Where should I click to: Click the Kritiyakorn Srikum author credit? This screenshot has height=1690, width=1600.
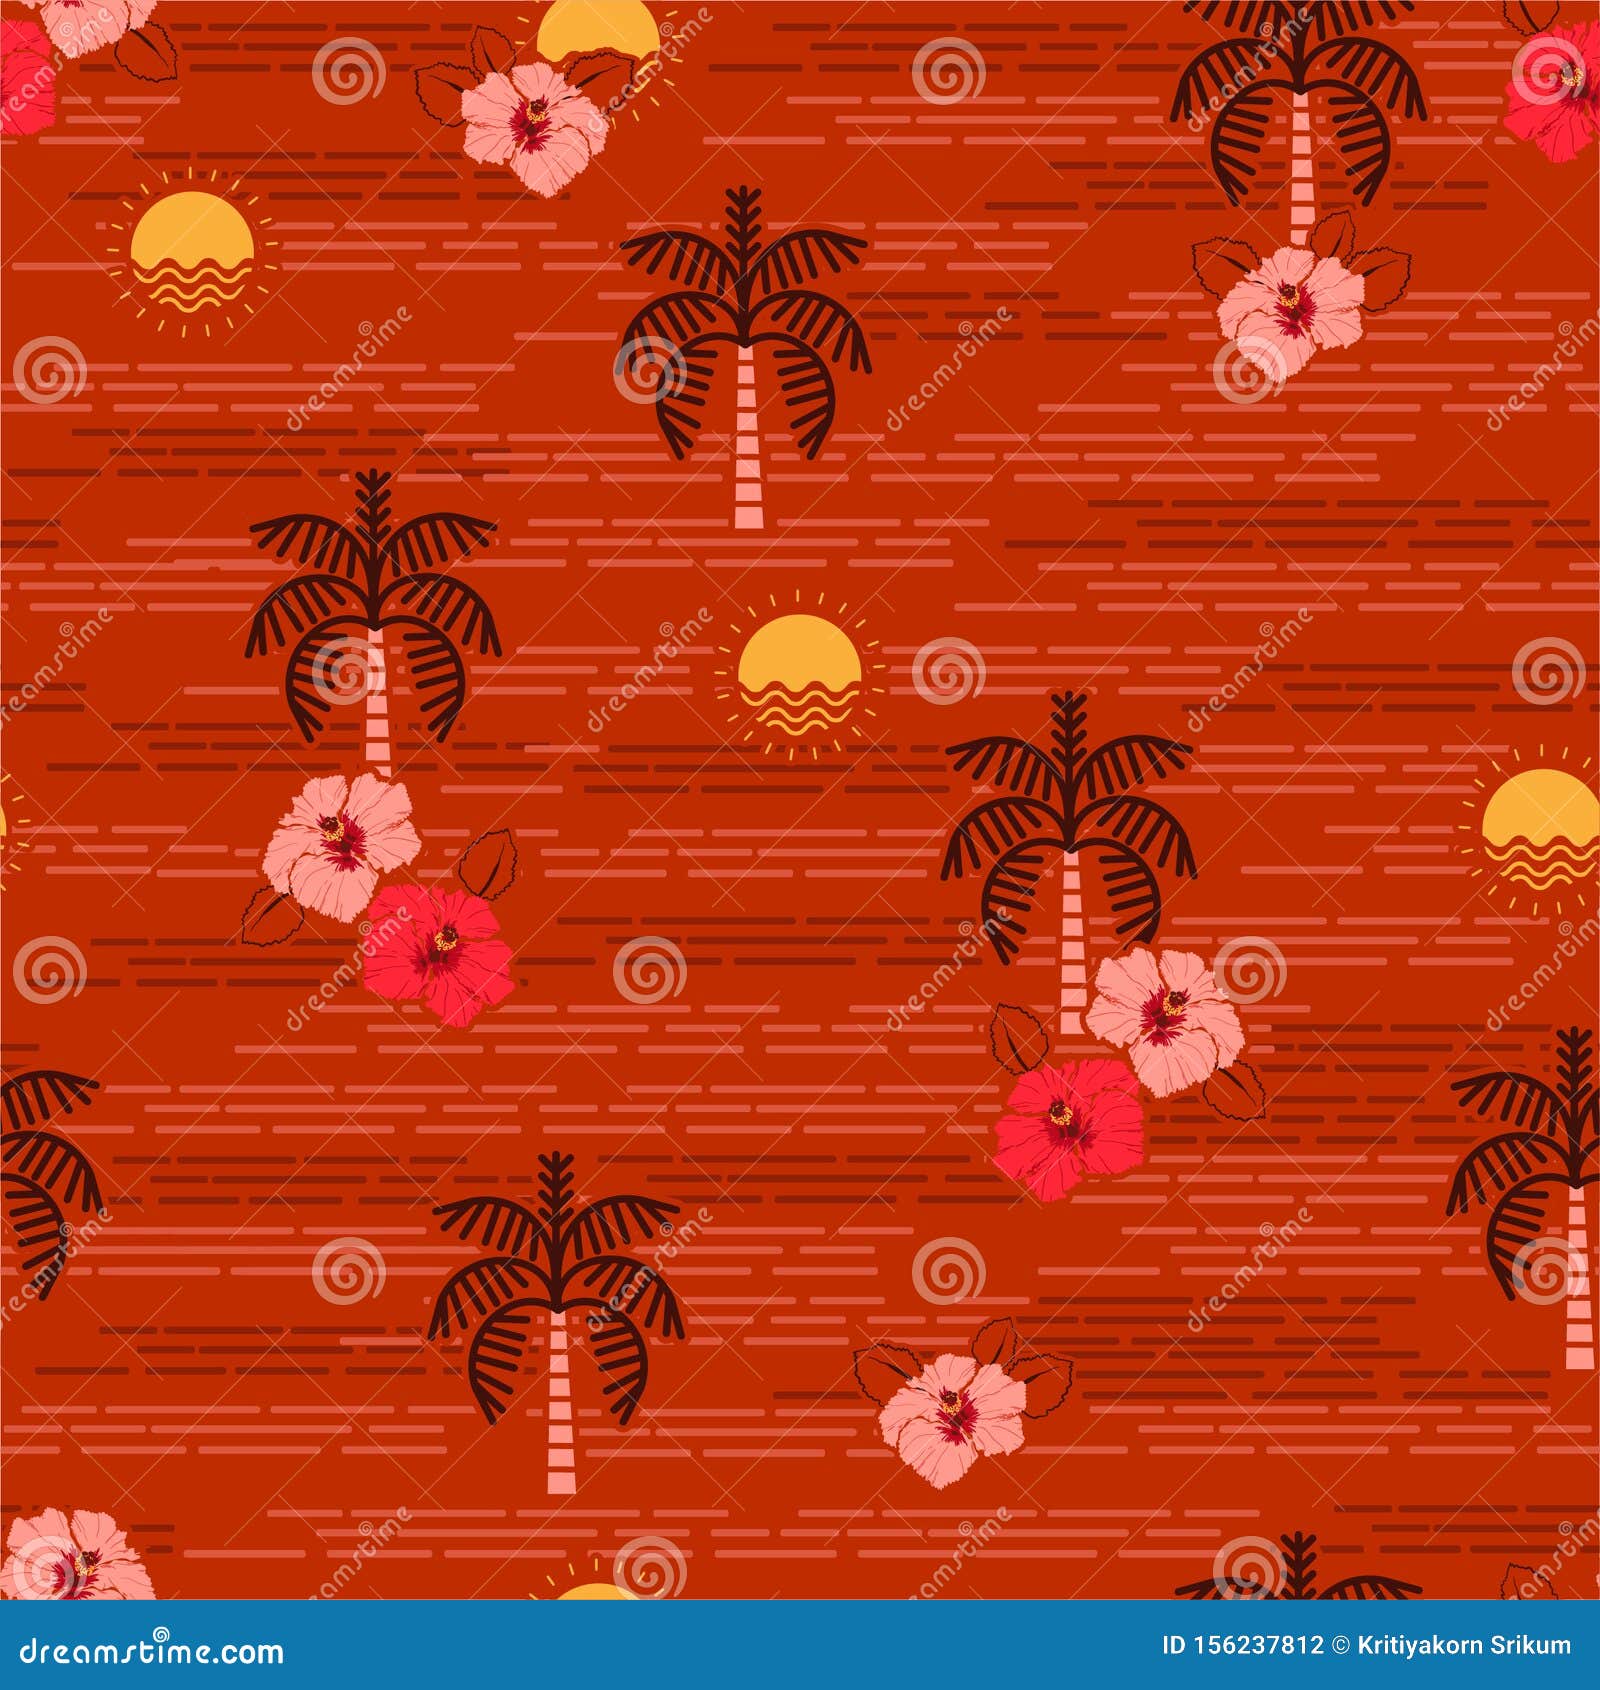[x=1464, y=1646]
